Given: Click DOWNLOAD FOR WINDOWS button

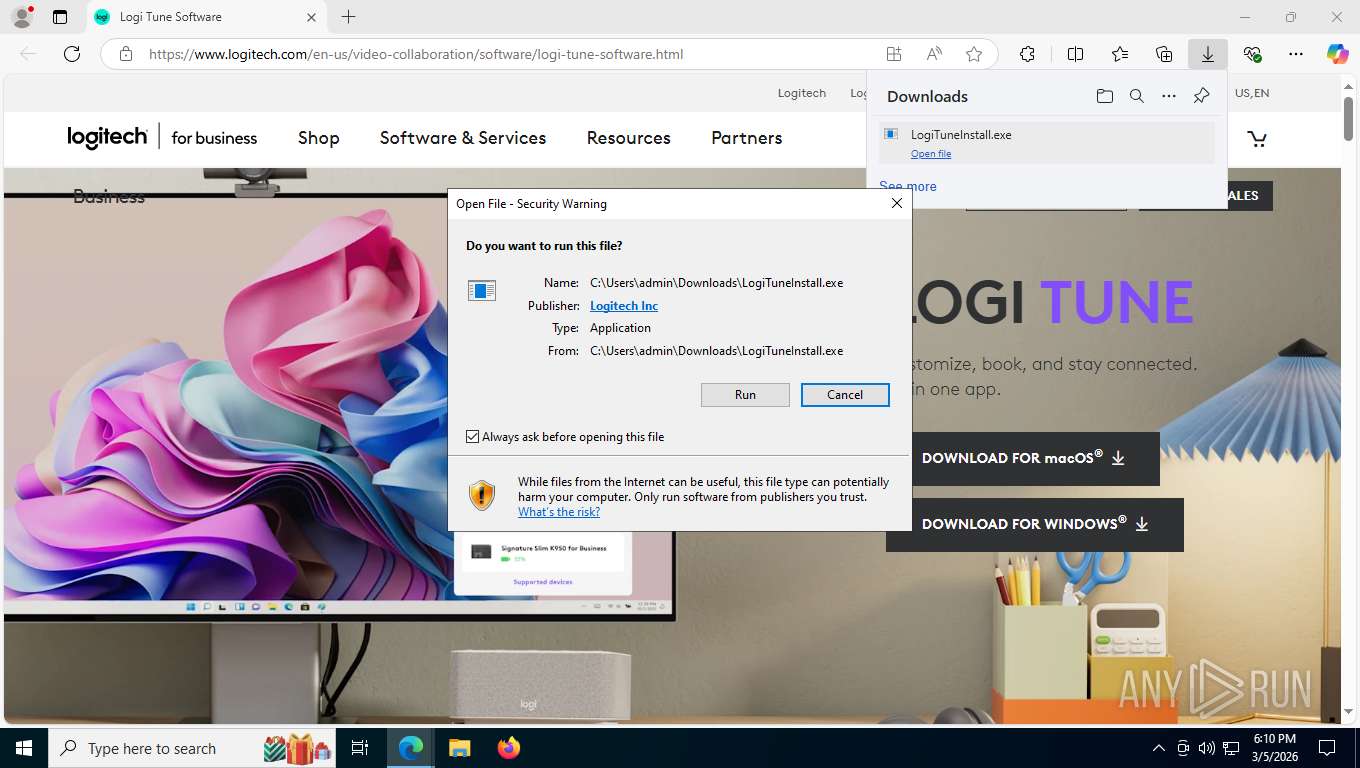Looking at the screenshot, I should pyautogui.click(x=1035, y=525).
